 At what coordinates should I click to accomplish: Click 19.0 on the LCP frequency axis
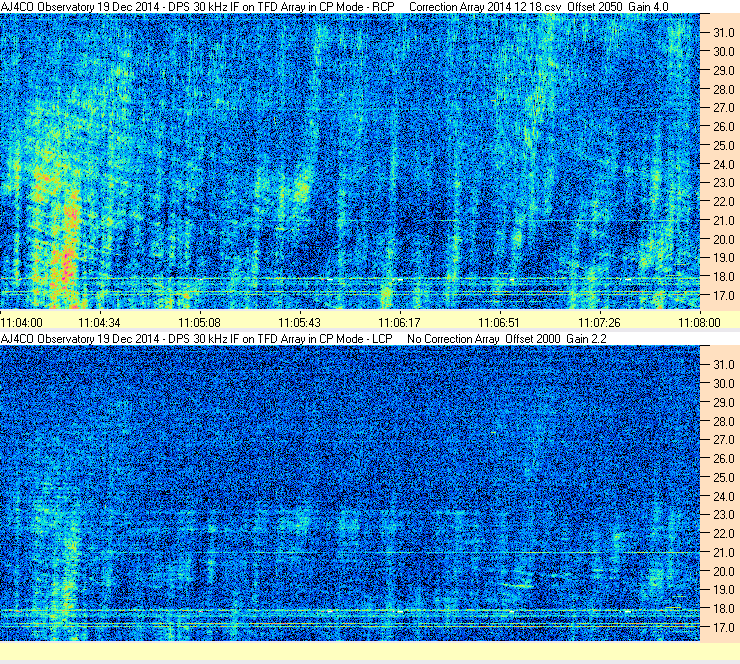coord(723,590)
